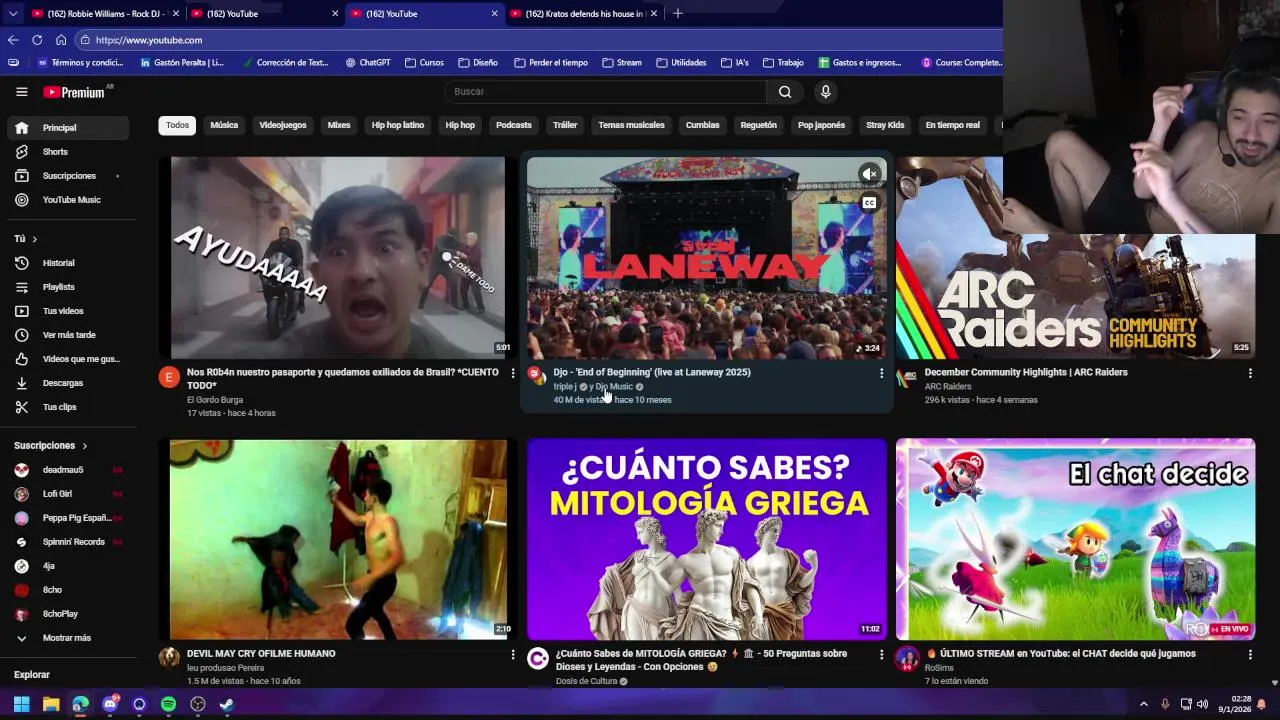This screenshot has width=1280, height=720.
Task: Toggle captions on the Laneway preview
Action: 870,203
